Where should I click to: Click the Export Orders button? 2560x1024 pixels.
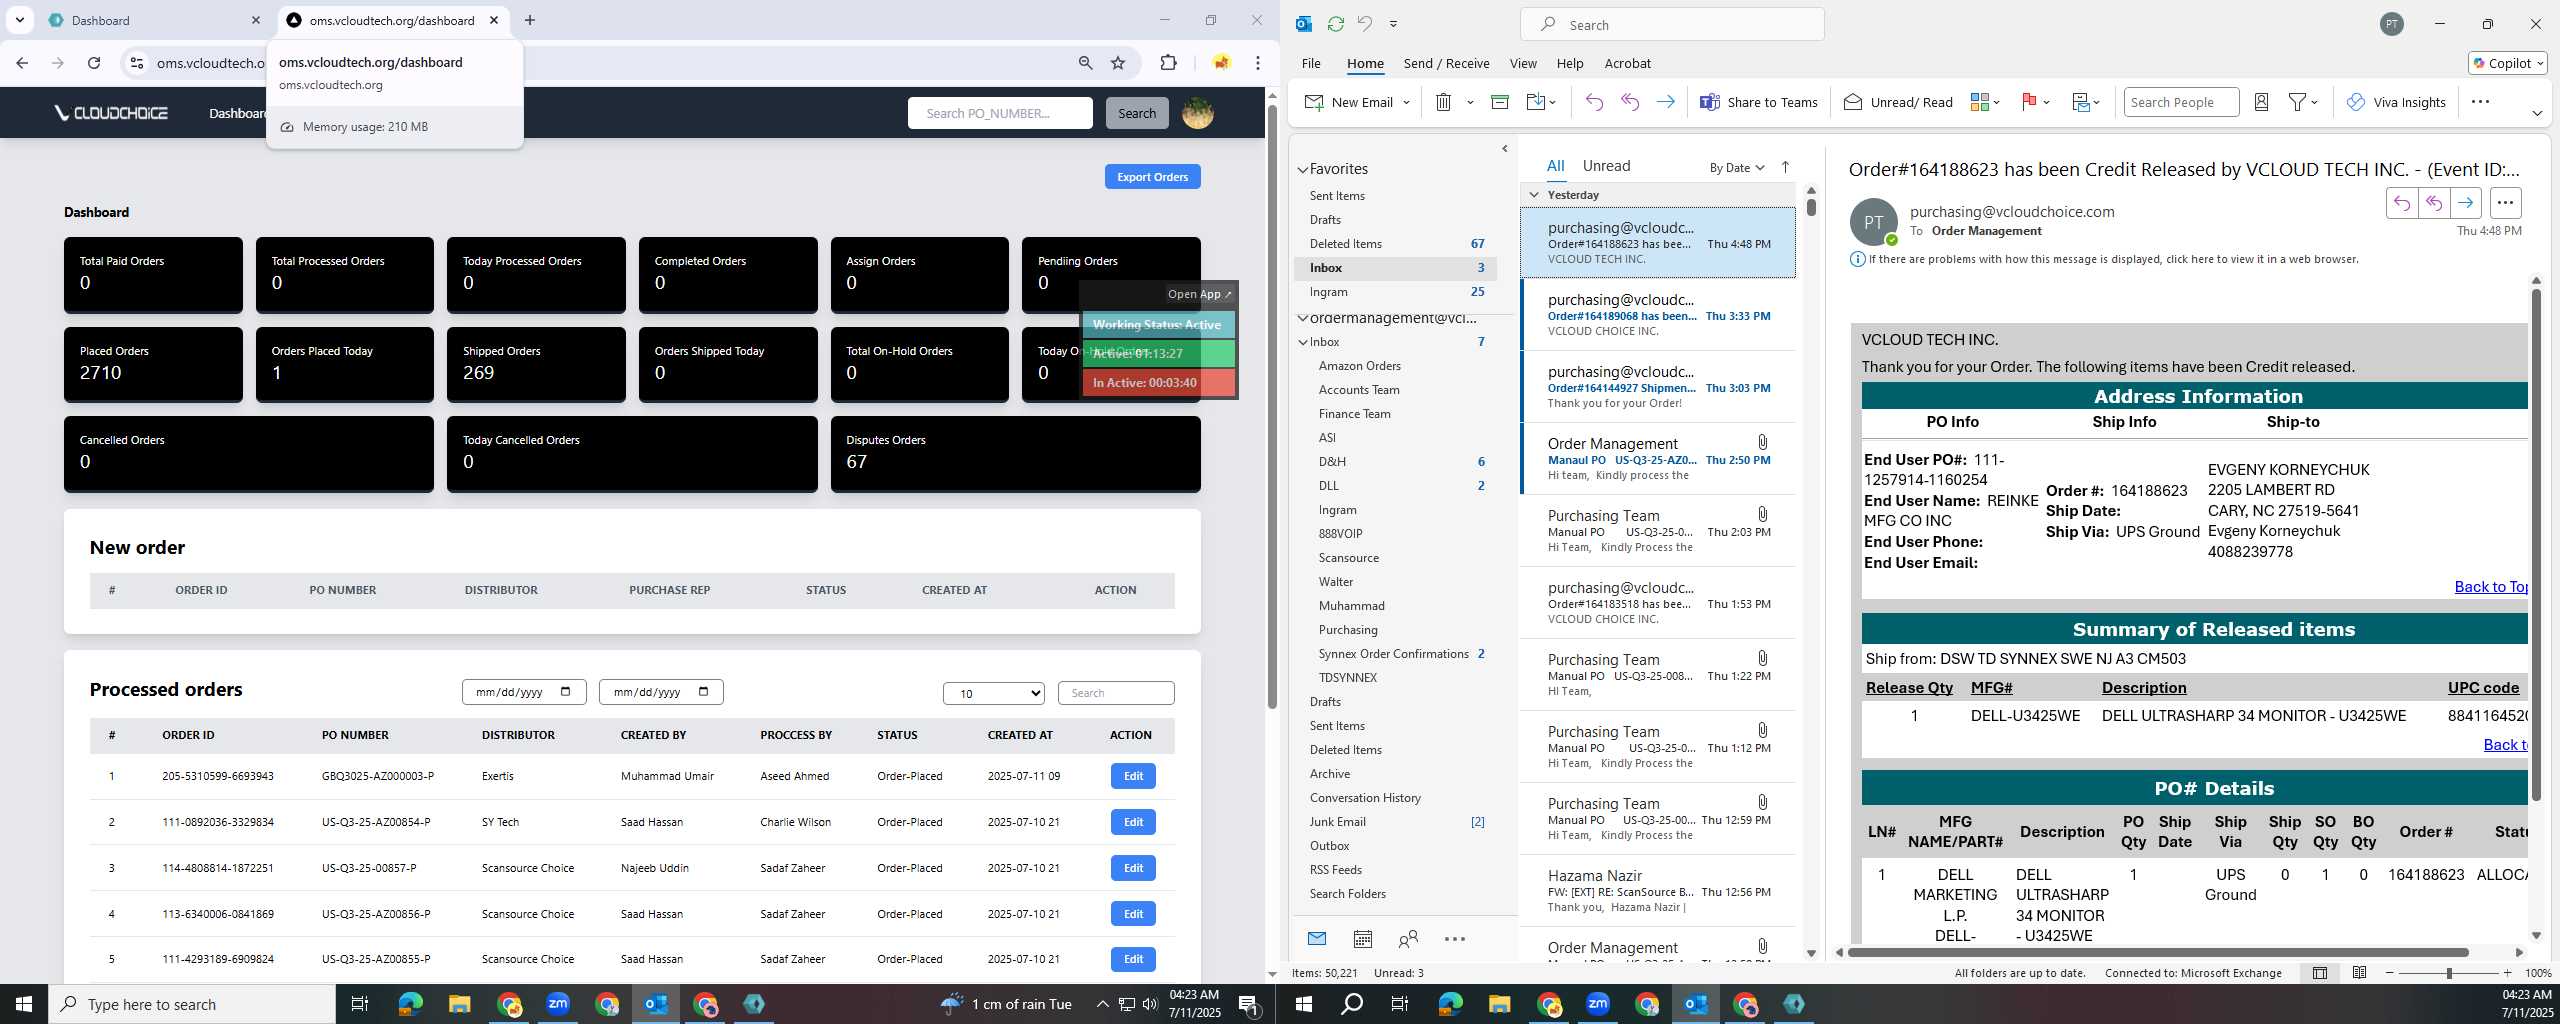pos(1152,177)
